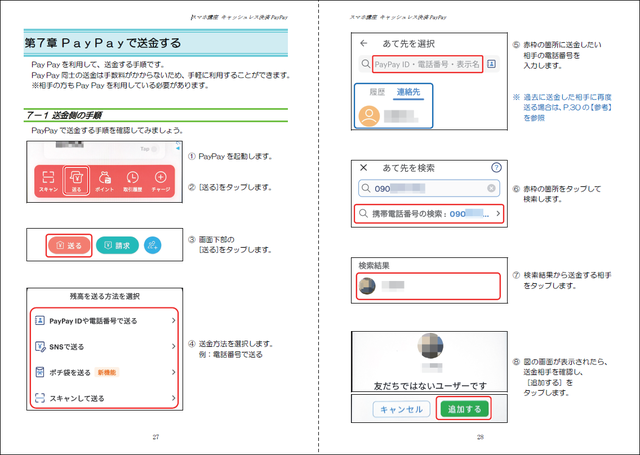Click chevron on スキャンして送る row

[173, 398]
